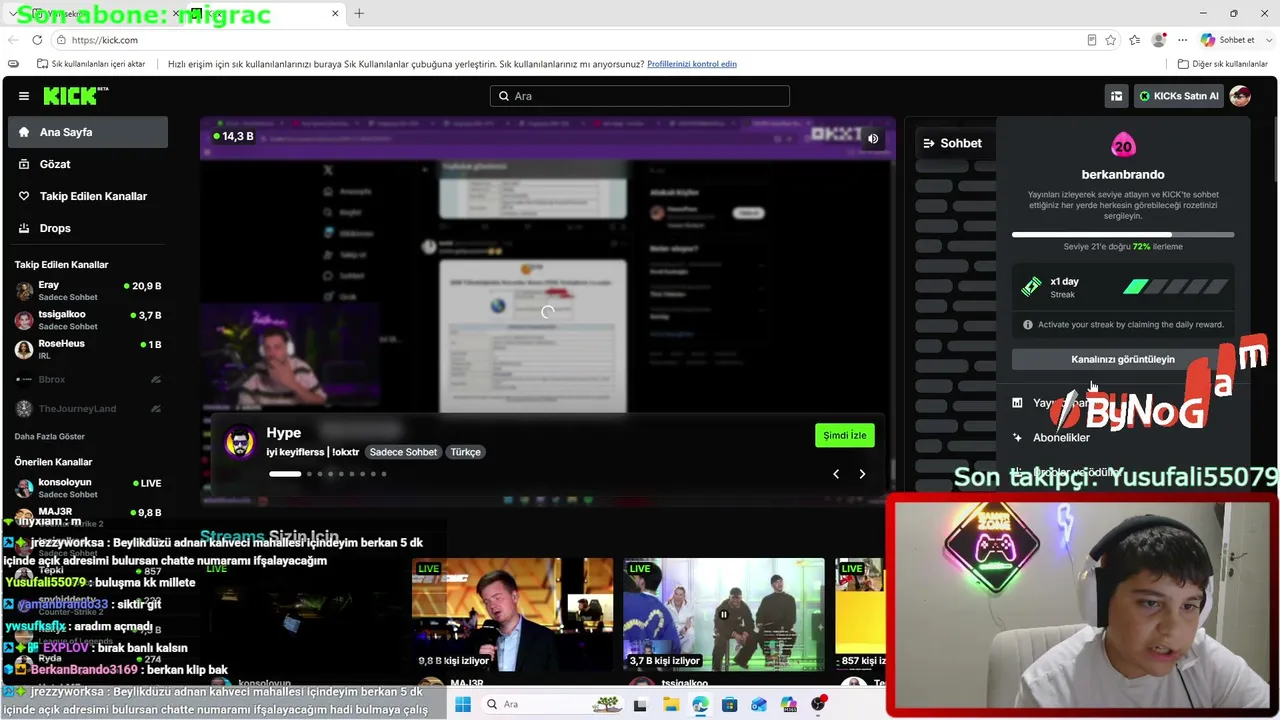The height and width of the screenshot is (720, 1280).
Task: Close the active Kick tab
Action: (x=335, y=14)
